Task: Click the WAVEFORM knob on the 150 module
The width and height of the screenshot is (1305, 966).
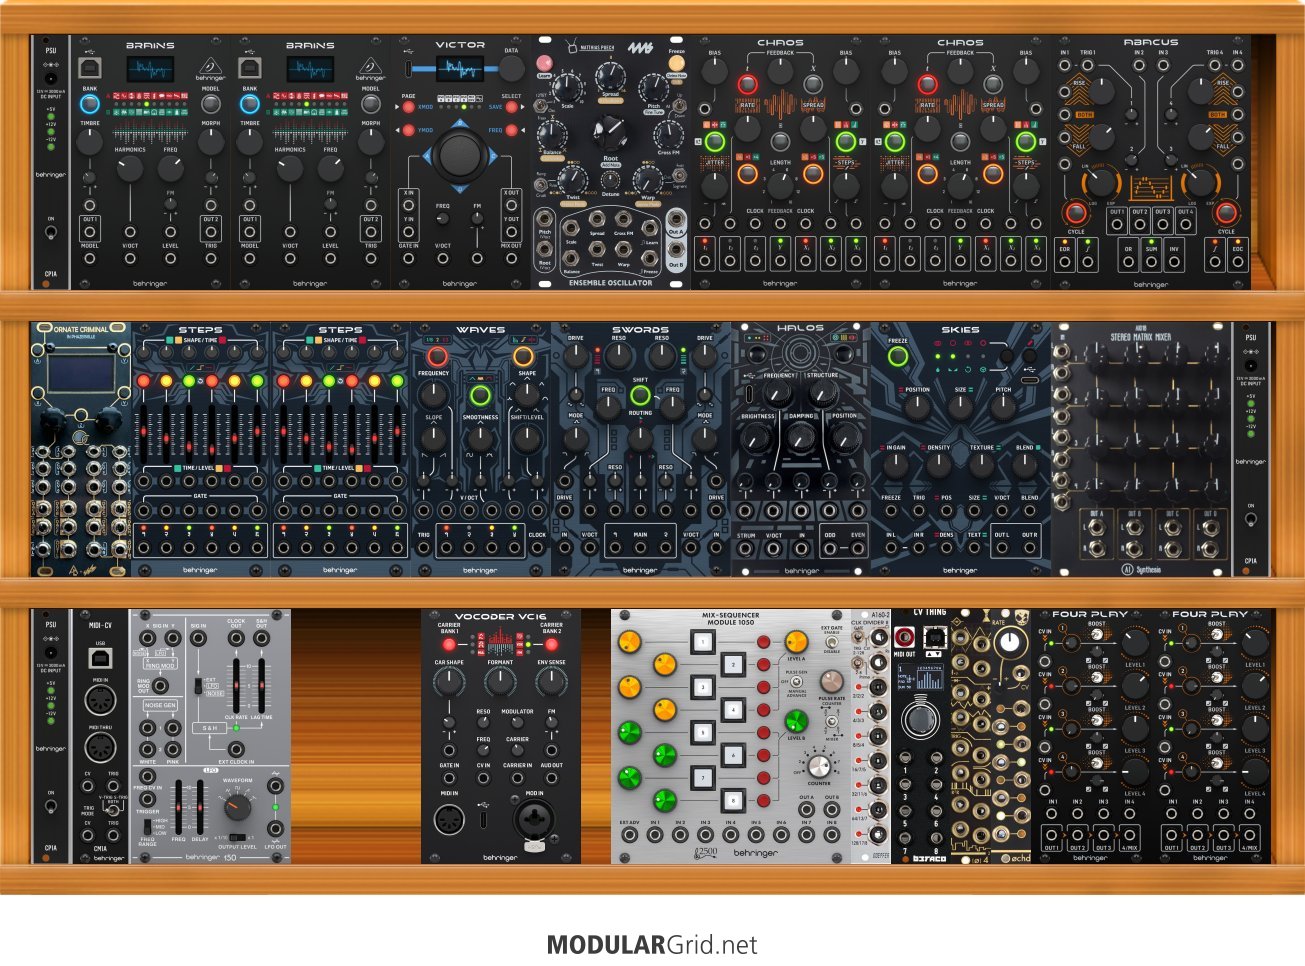Action: point(236,808)
